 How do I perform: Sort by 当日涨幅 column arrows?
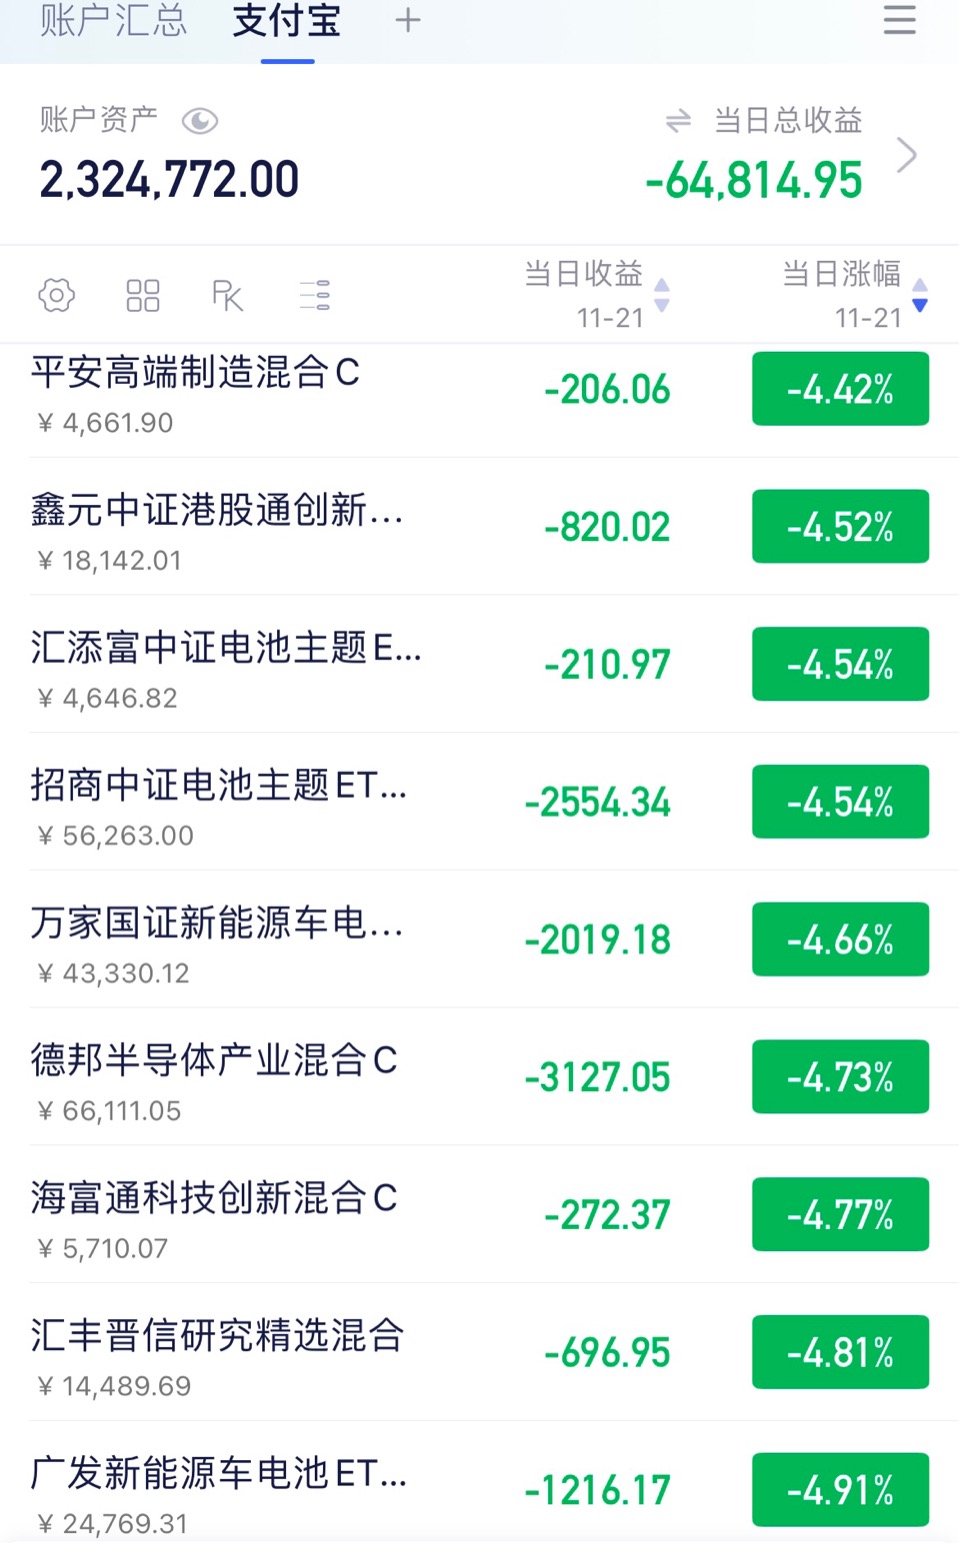tap(920, 295)
